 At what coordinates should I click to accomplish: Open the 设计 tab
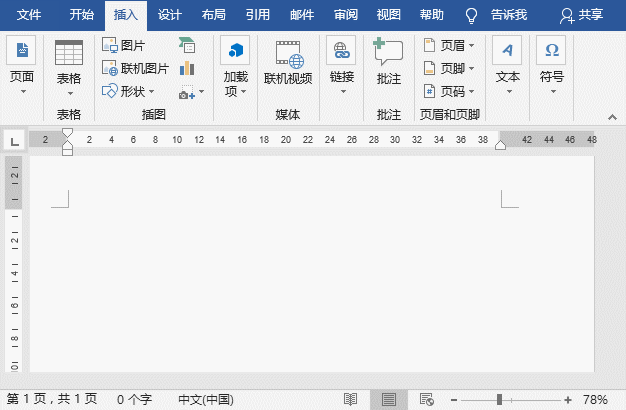170,15
